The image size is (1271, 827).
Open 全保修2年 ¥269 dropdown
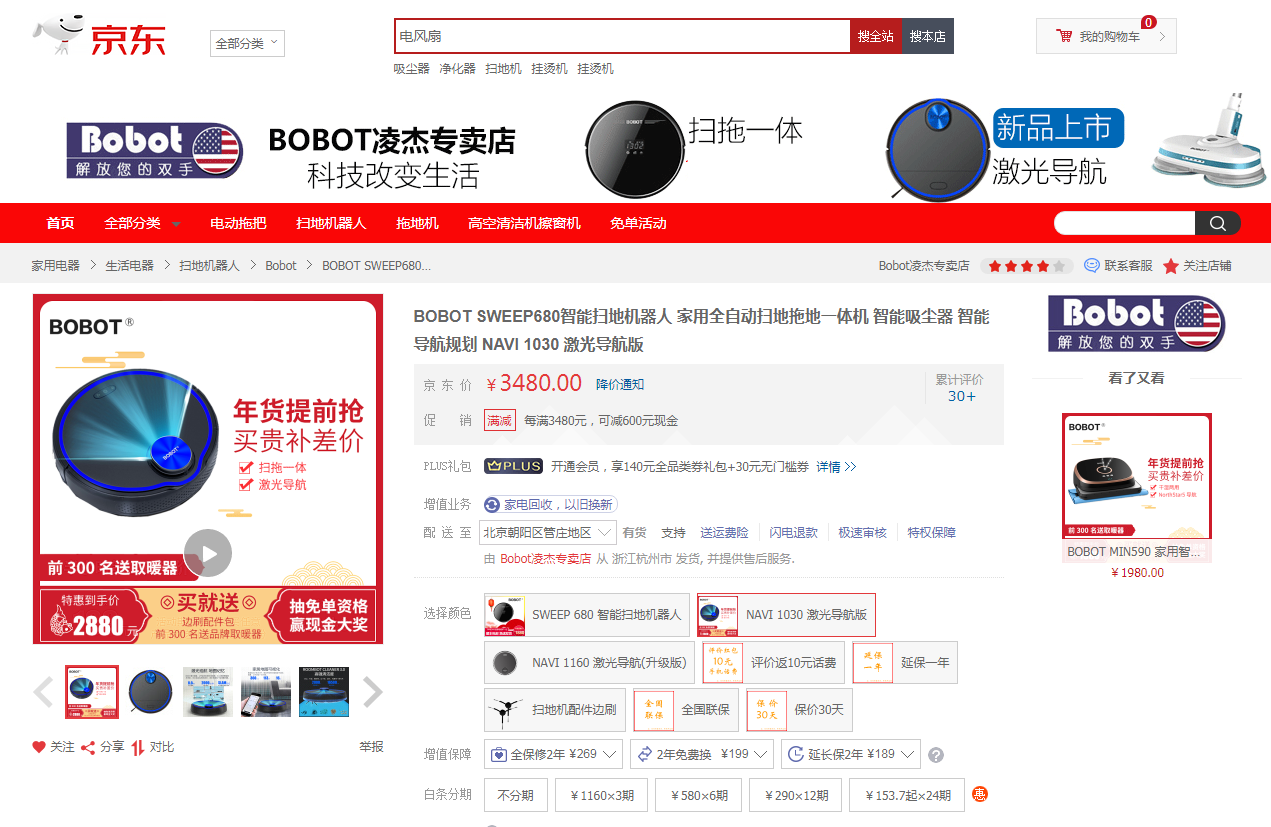[553, 754]
